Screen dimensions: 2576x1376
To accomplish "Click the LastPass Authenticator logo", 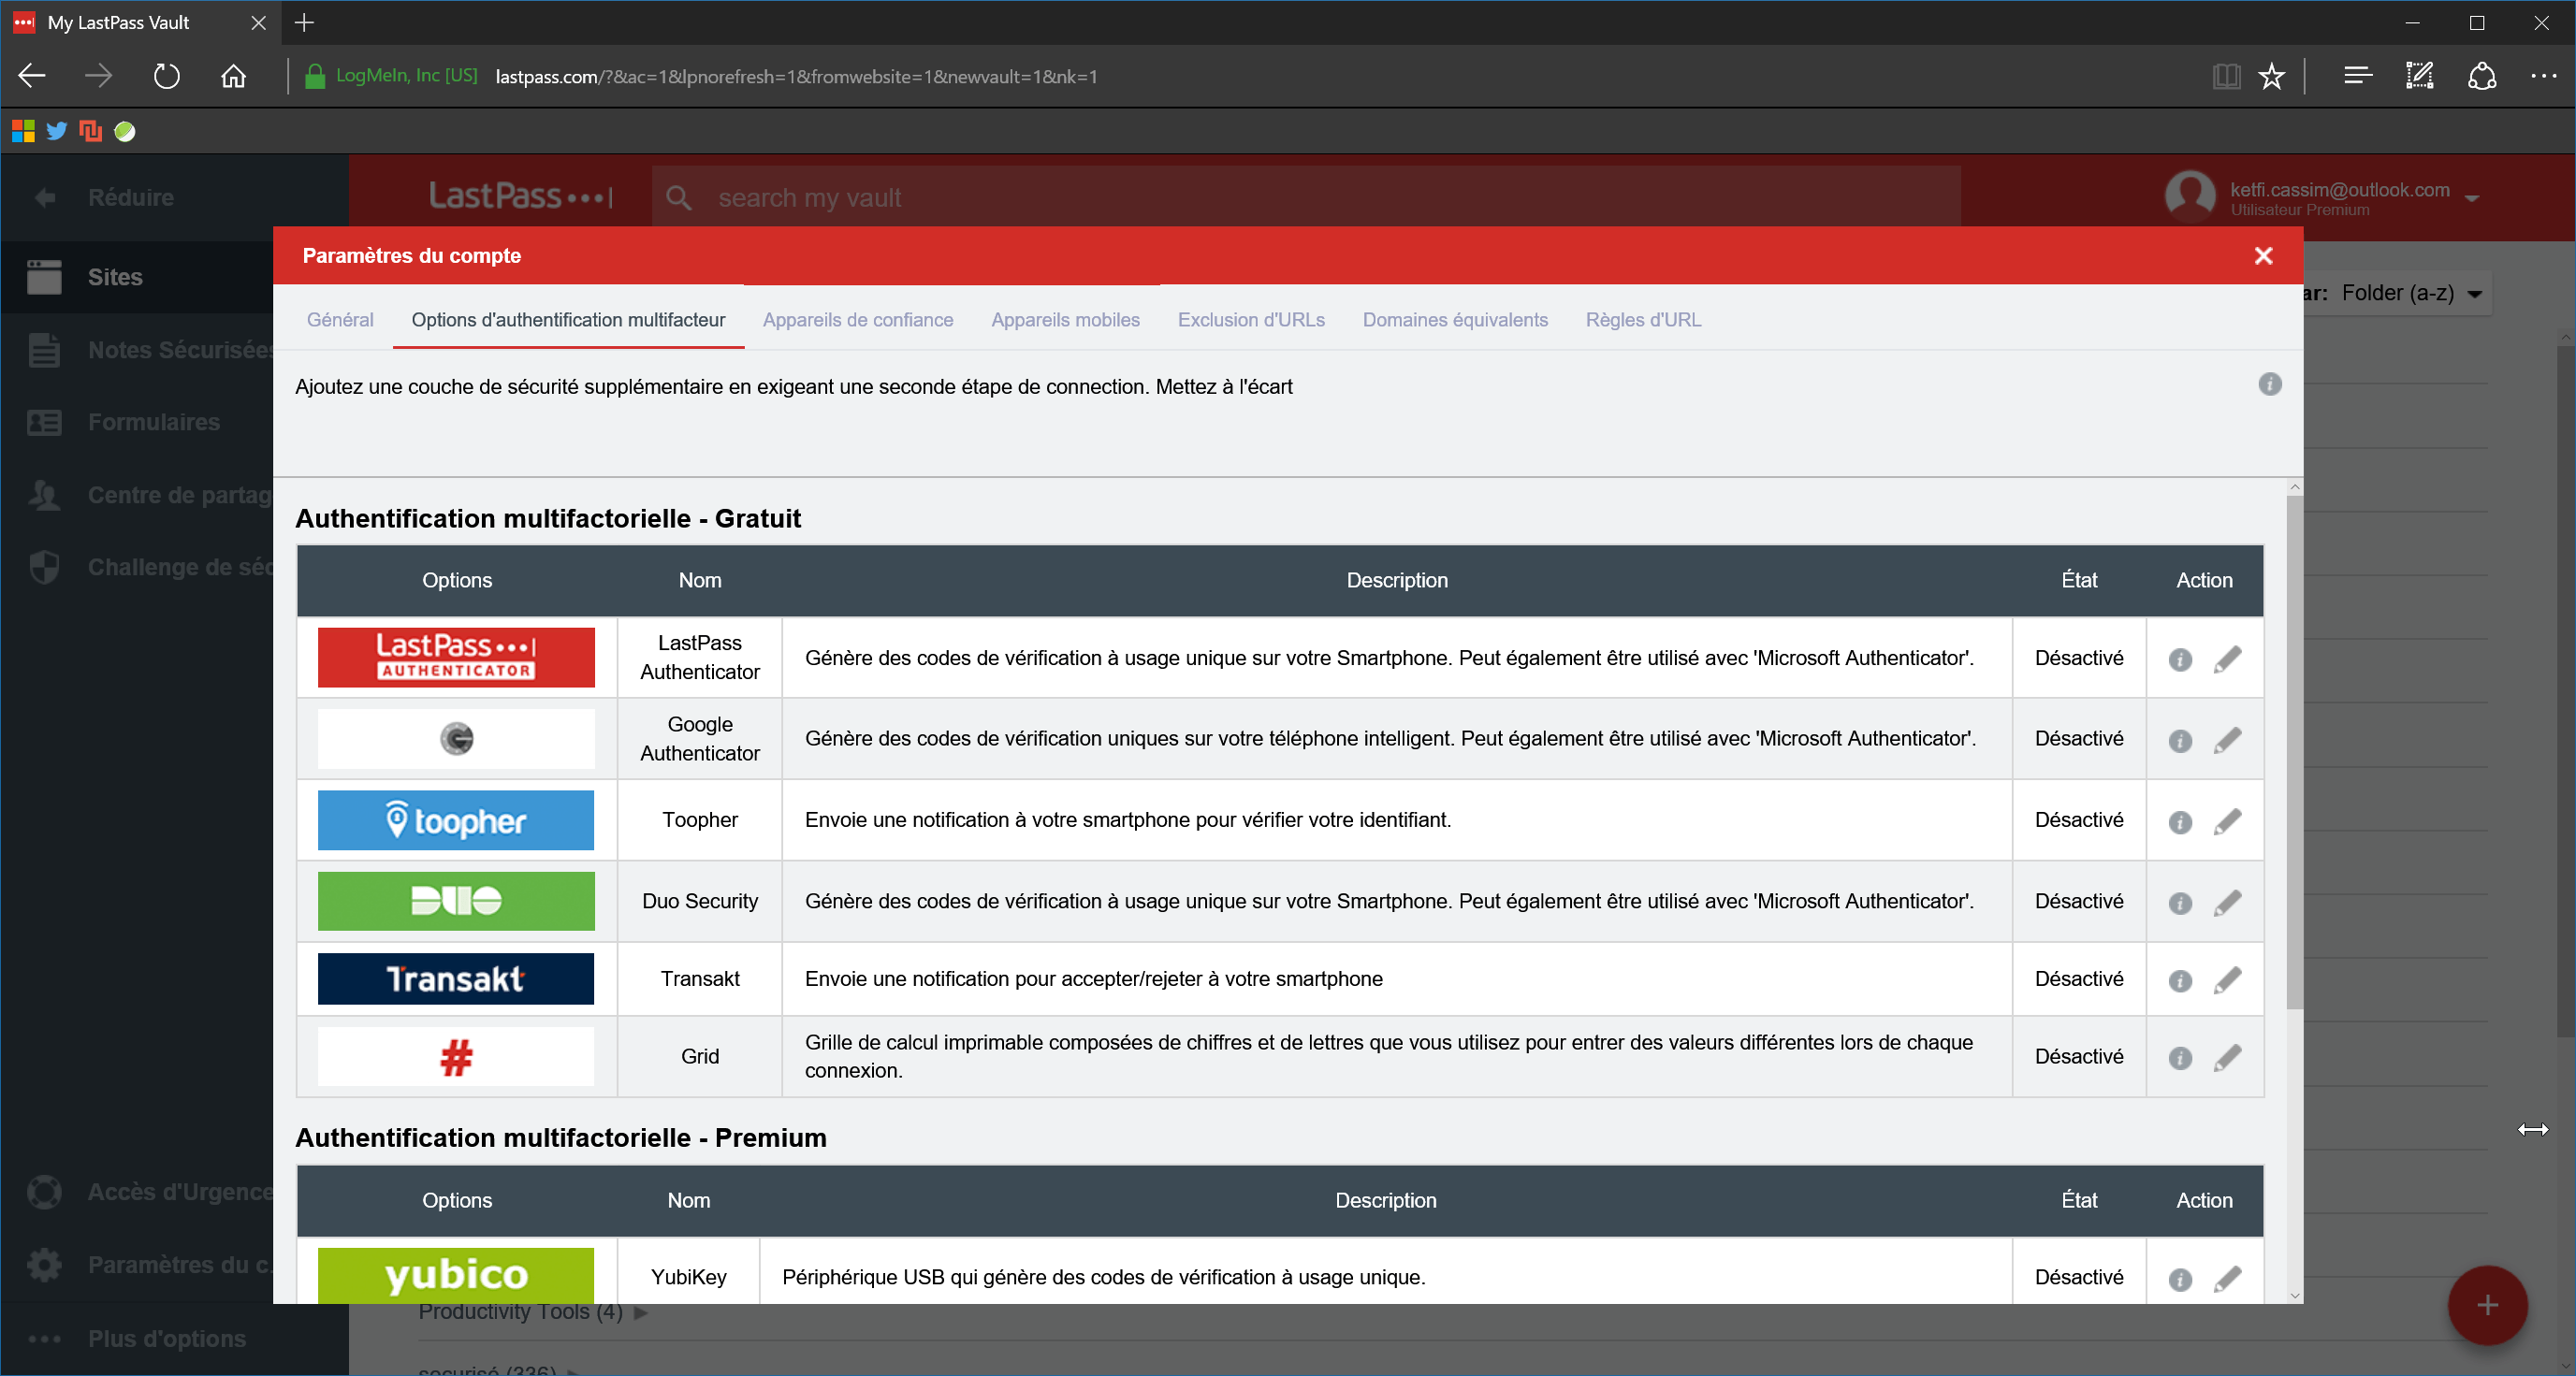I will 456,657.
